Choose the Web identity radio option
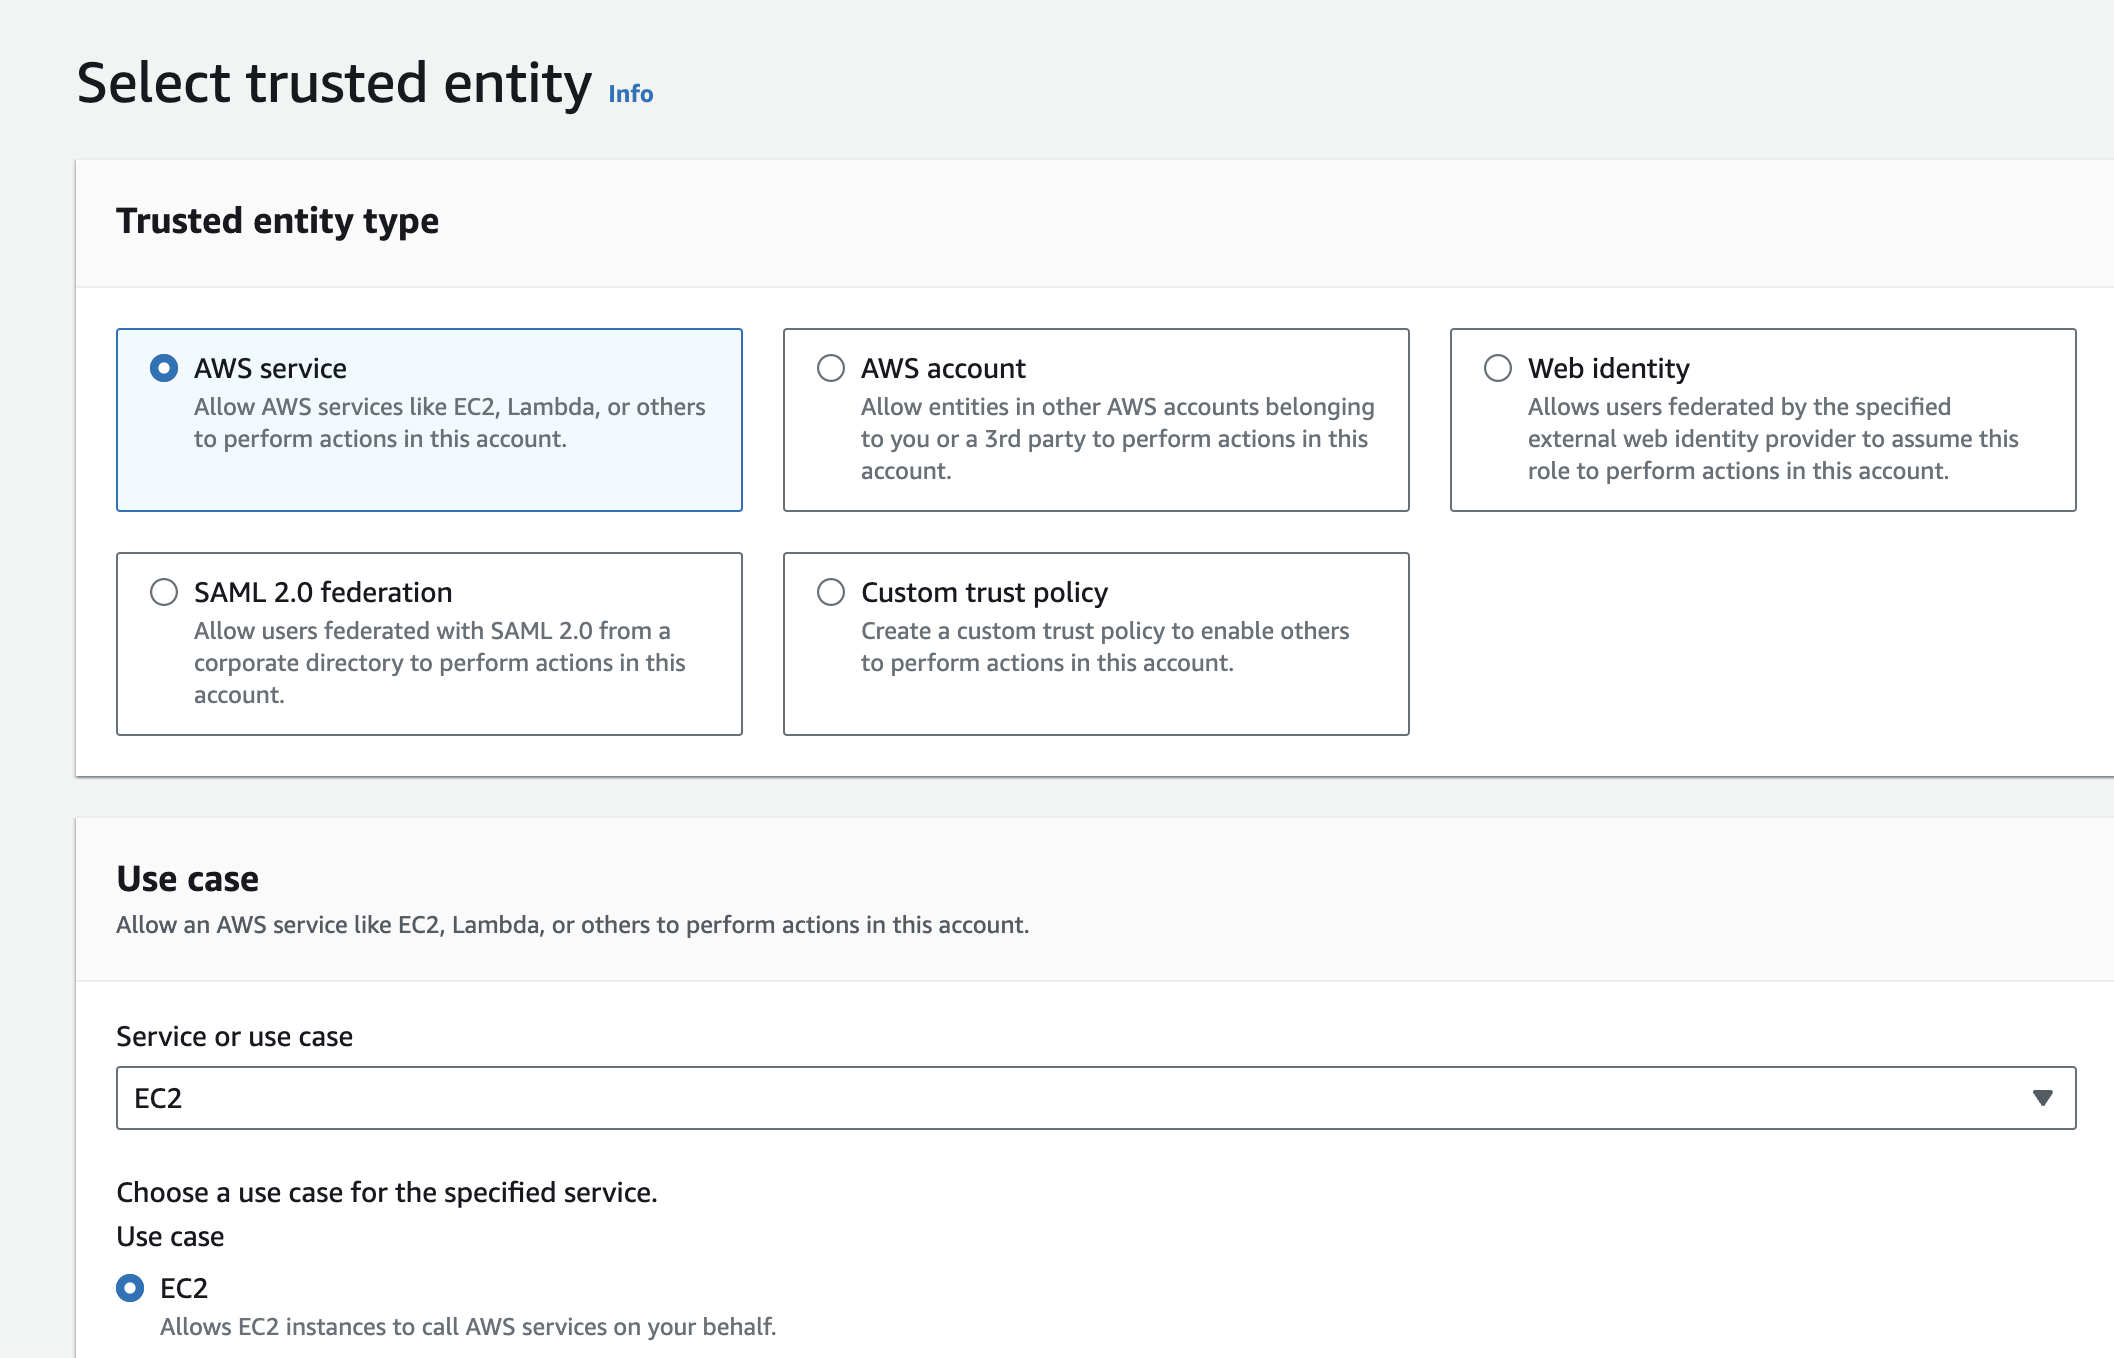This screenshot has height=1358, width=2114. click(x=1498, y=368)
